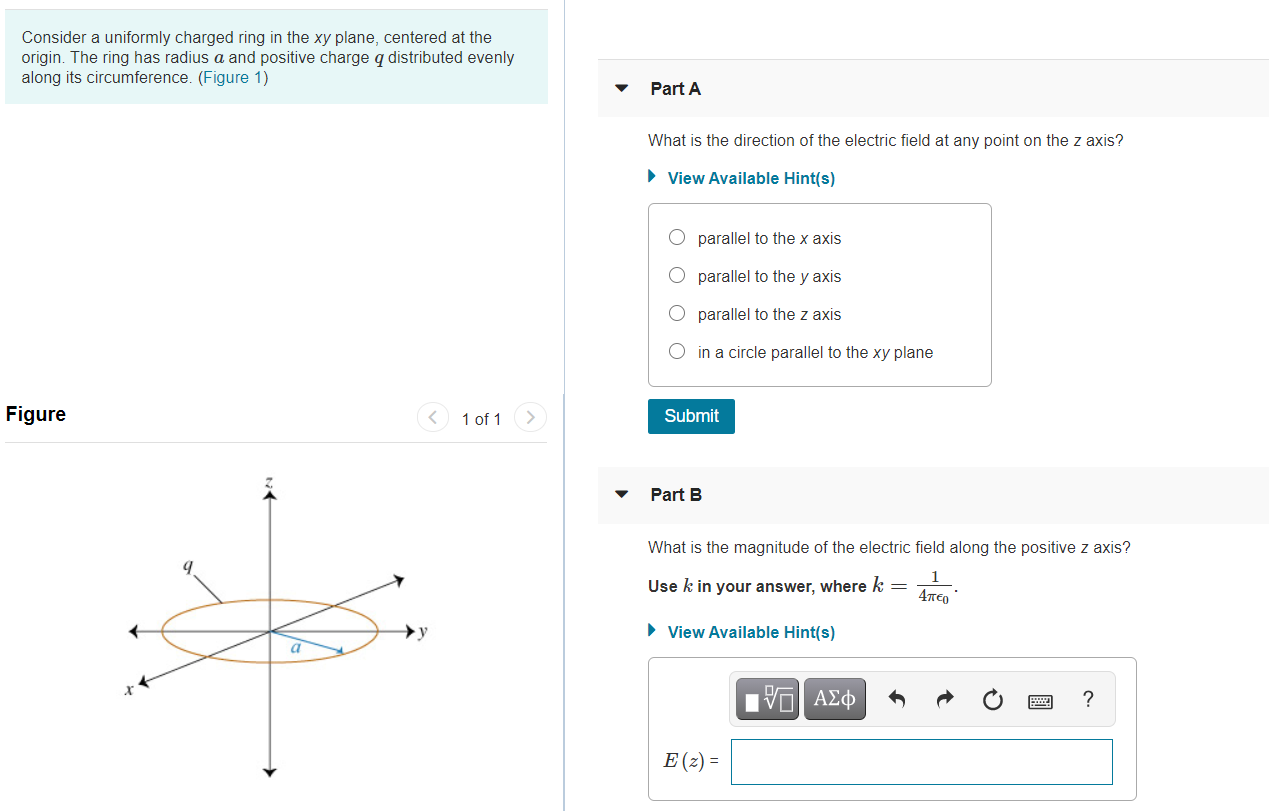Select 'parallel to the z axis' option
The image size is (1269, 811).
[x=676, y=312]
